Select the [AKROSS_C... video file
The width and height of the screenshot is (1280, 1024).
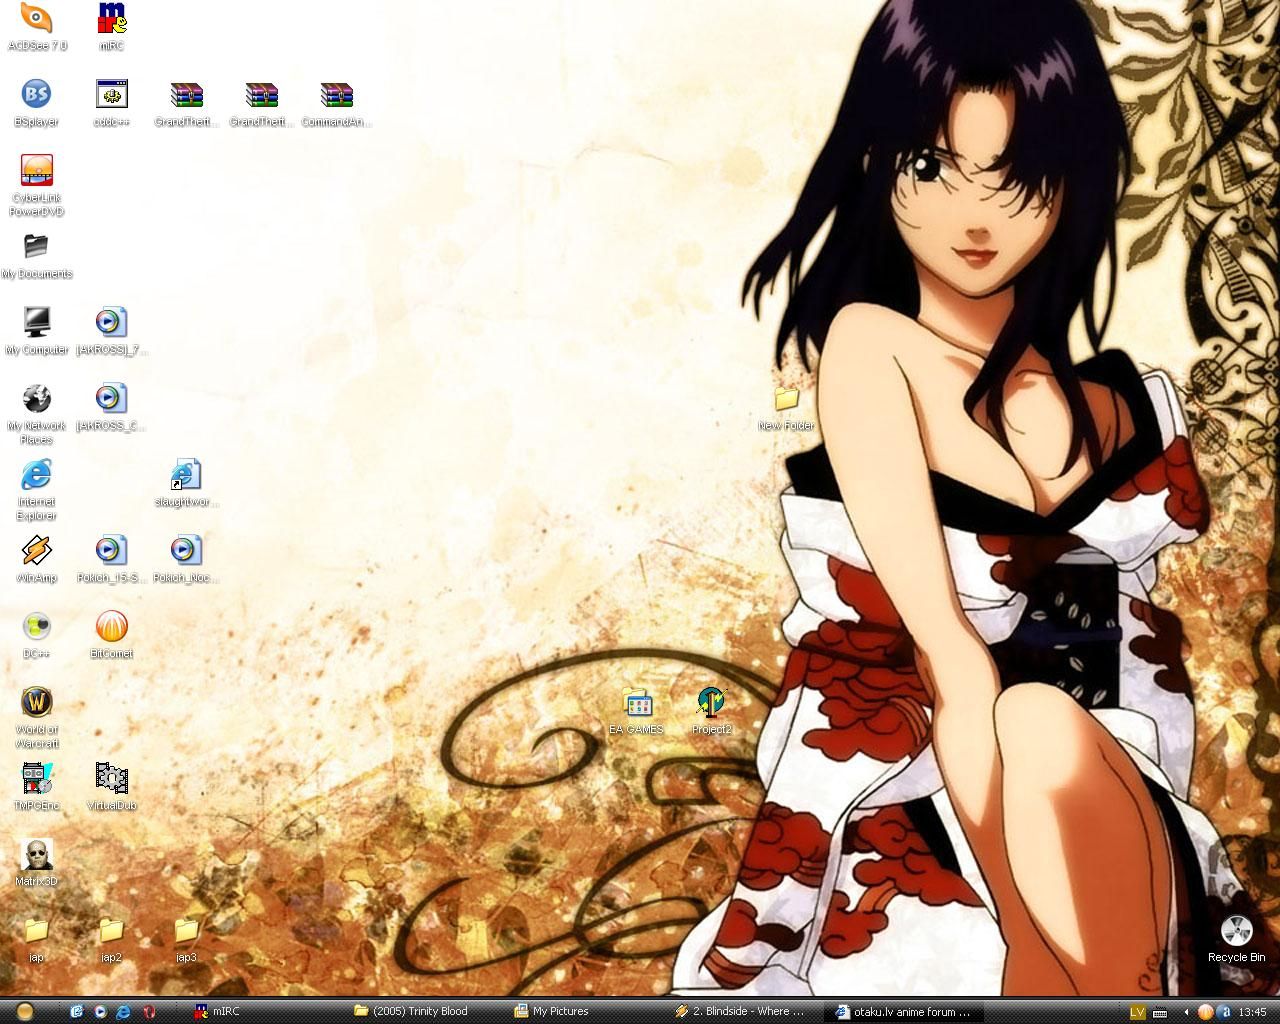click(x=112, y=407)
